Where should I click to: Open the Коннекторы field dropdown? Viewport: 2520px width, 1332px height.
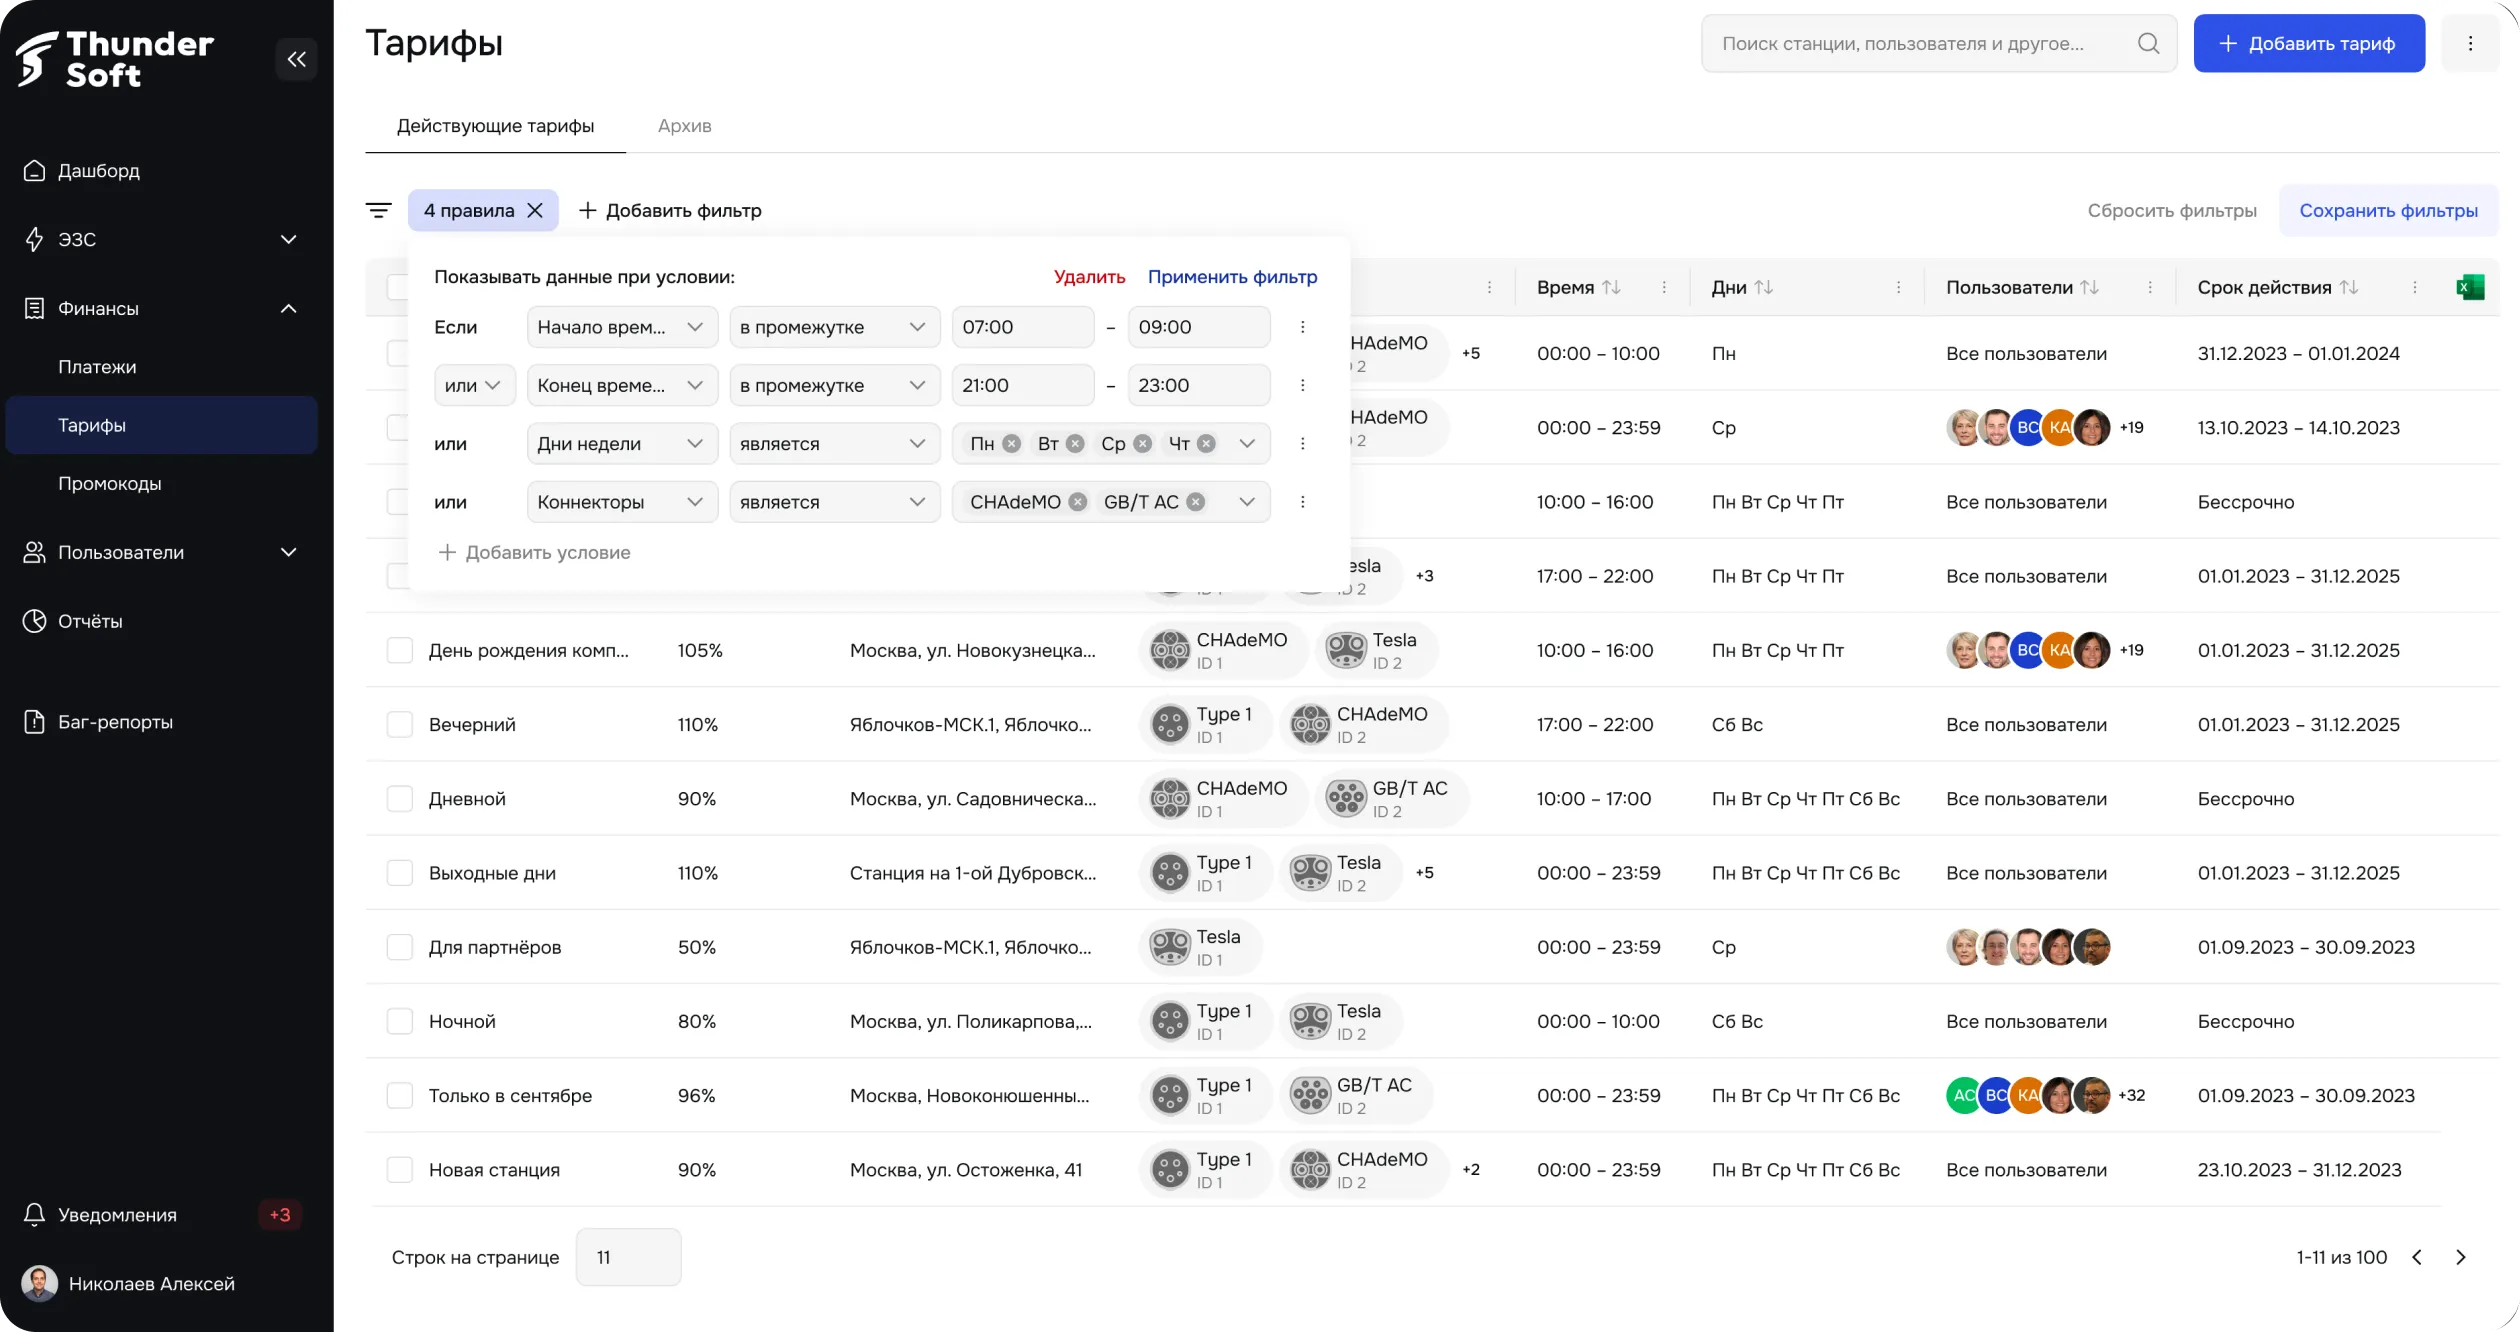pyautogui.click(x=621, y=502)
